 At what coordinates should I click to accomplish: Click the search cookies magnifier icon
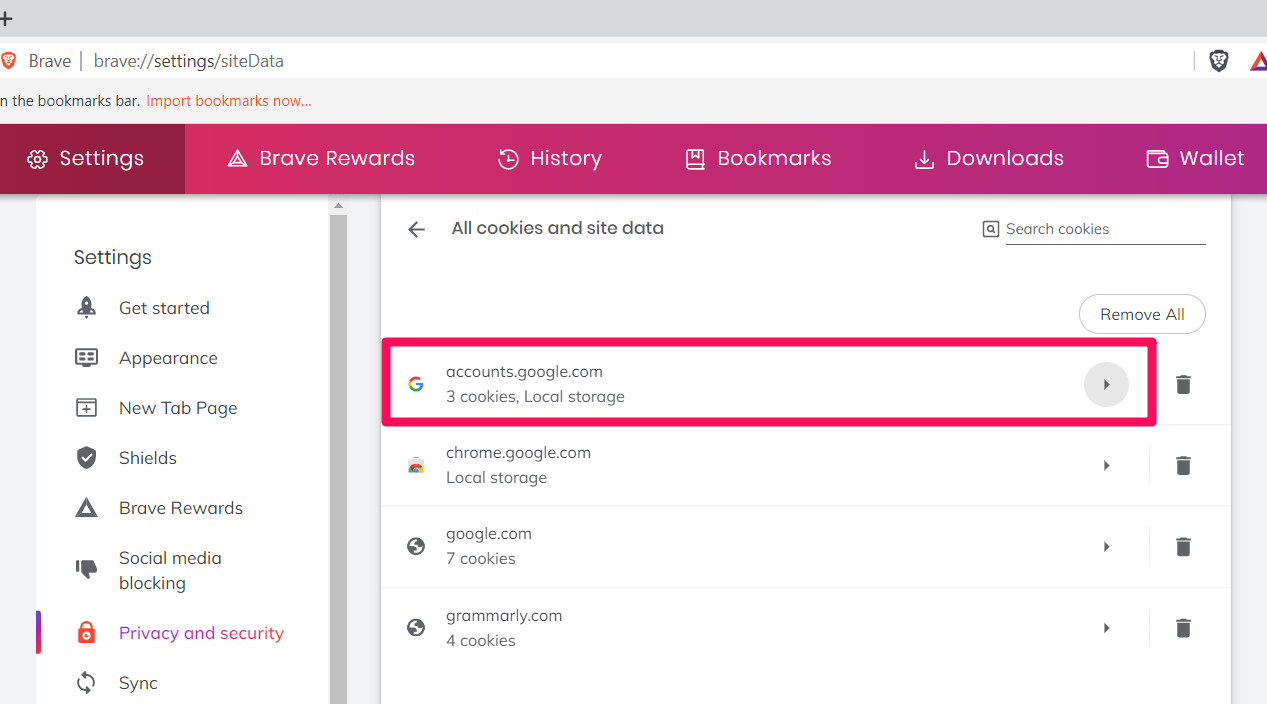tap(990, 229)
